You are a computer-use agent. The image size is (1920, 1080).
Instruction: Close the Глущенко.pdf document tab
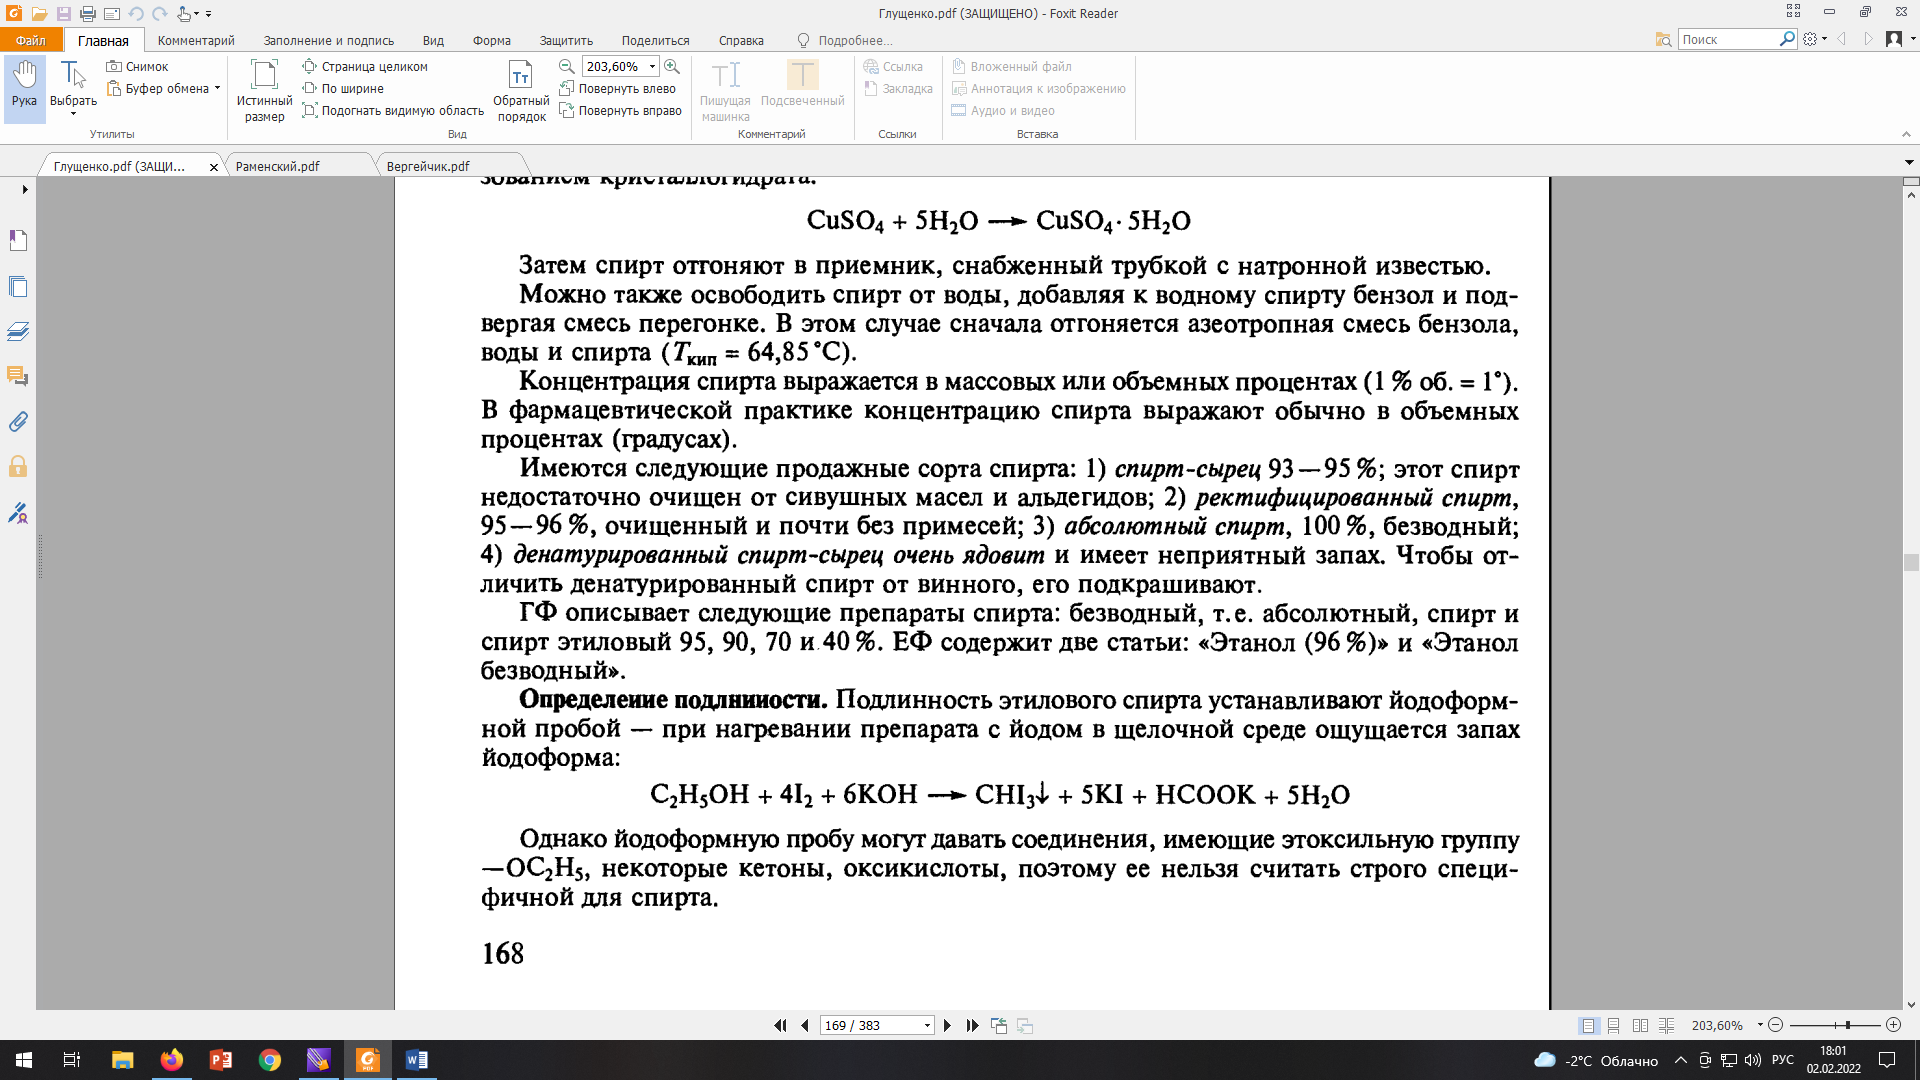[x=214, y=167]
